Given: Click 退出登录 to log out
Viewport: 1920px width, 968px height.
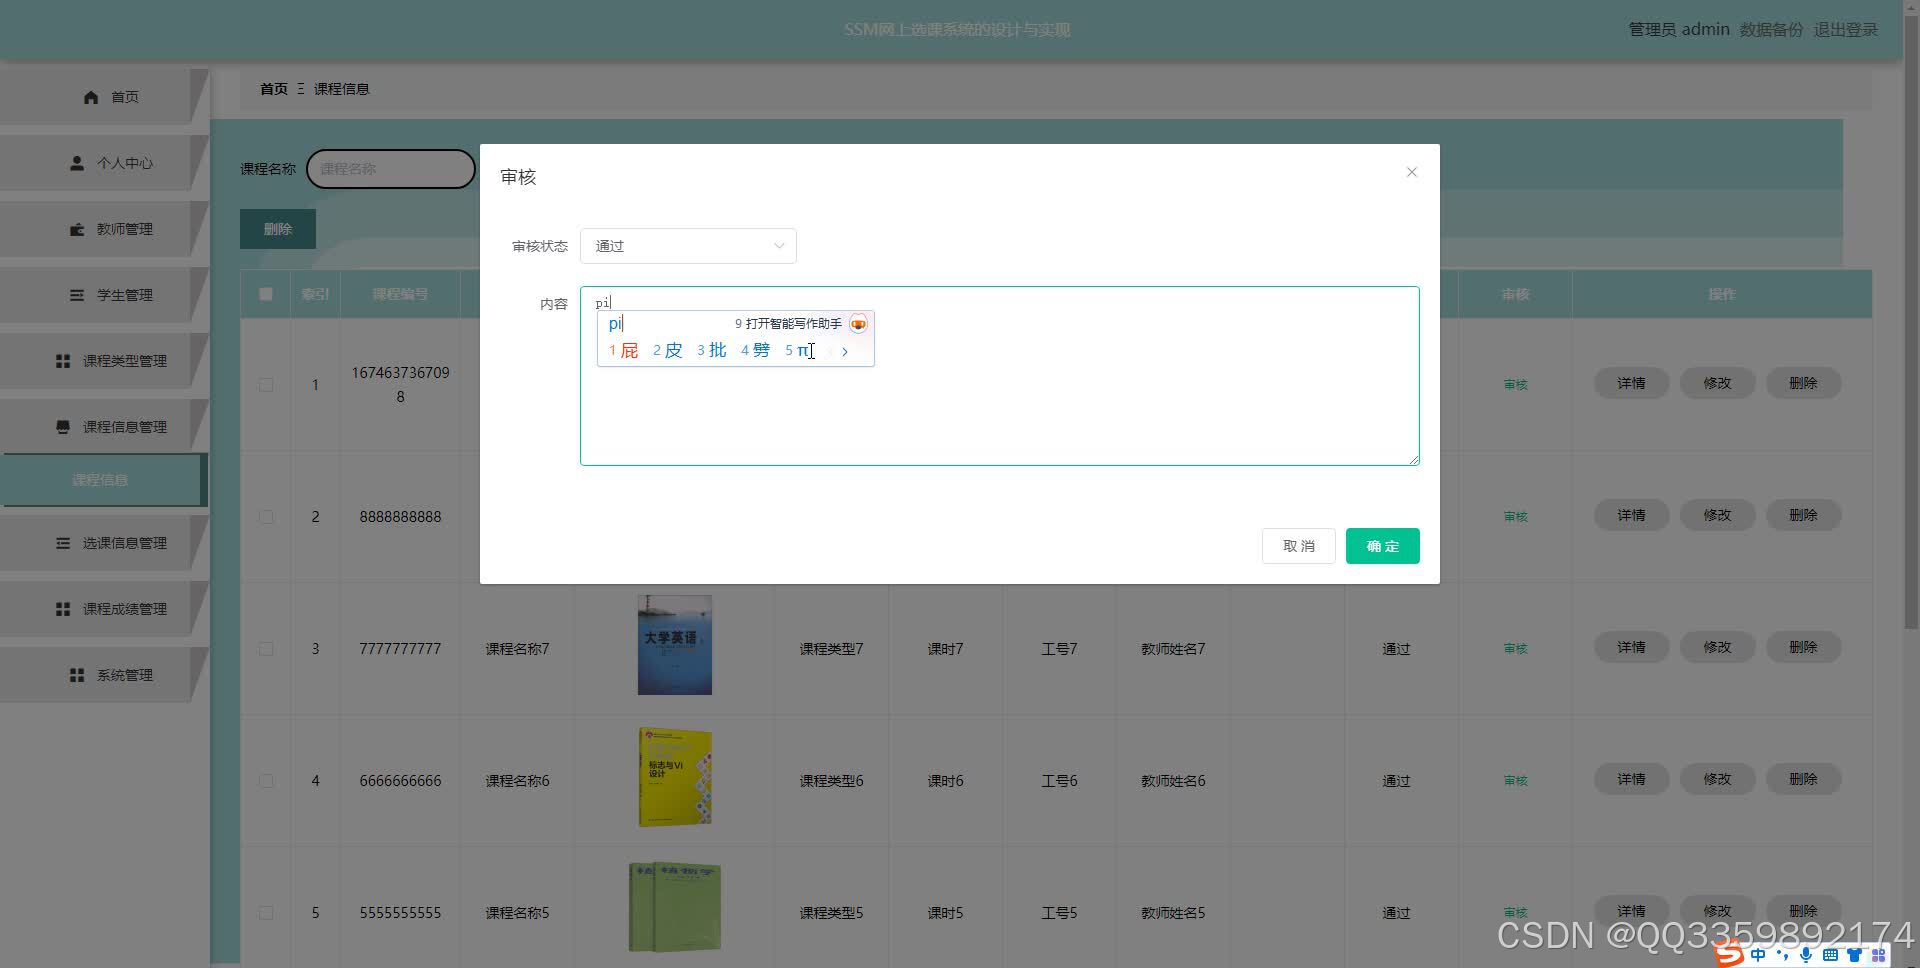Looking at the screenshot, I should [1846, 30].
